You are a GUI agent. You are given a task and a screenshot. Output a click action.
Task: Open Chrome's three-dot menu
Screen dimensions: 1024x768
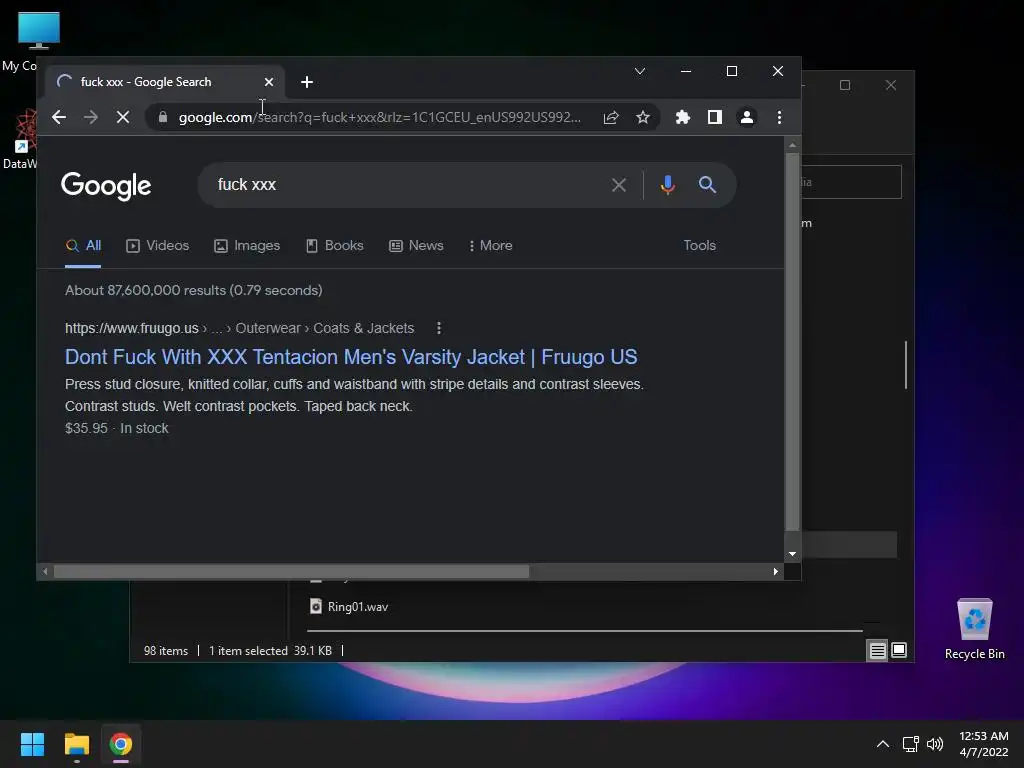(x=779, y=118)
